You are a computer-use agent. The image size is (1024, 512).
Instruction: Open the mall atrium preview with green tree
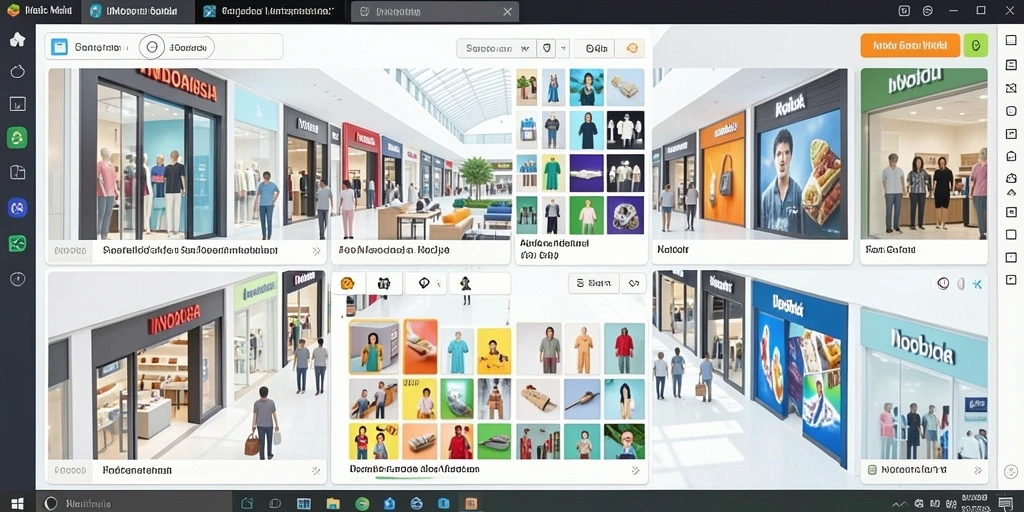click(x=421, y=154)
